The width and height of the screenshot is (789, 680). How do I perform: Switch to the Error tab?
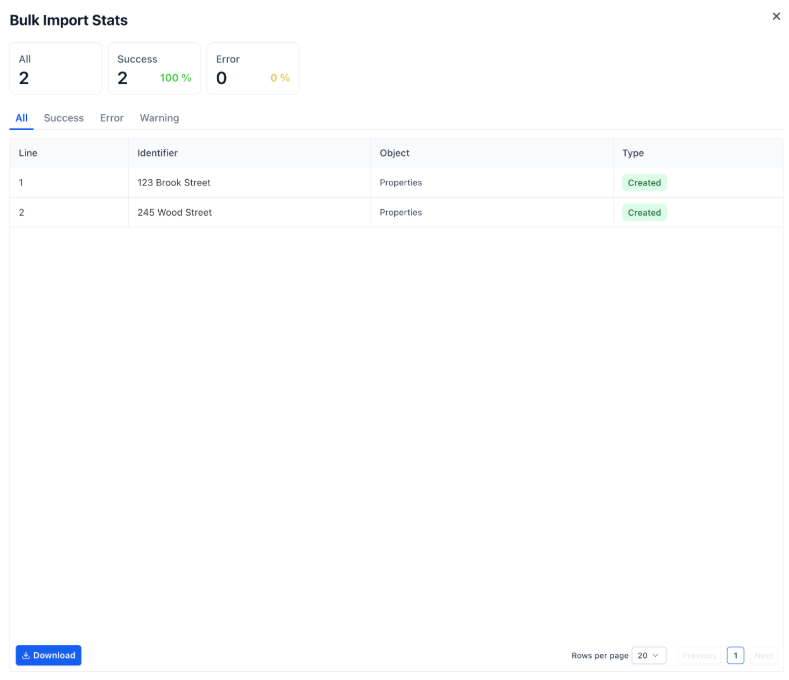coord(112,118)
